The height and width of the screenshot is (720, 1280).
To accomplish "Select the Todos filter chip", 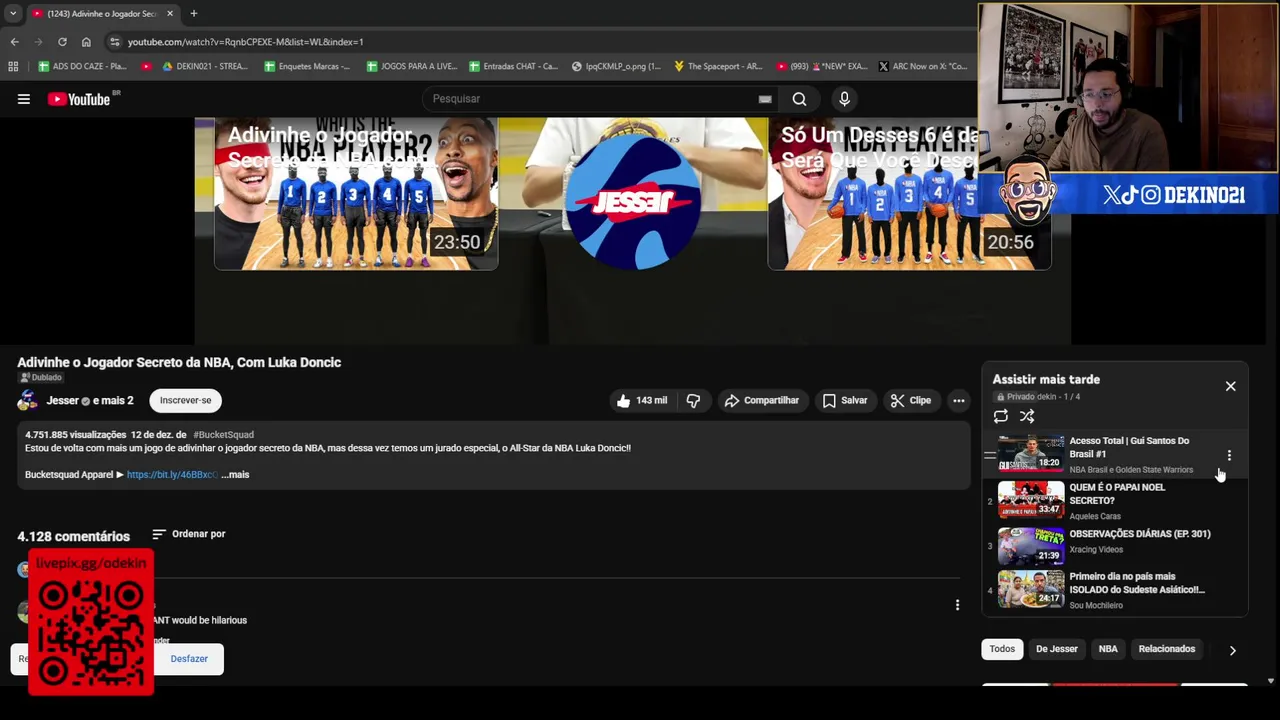I will coord(1002,649).
